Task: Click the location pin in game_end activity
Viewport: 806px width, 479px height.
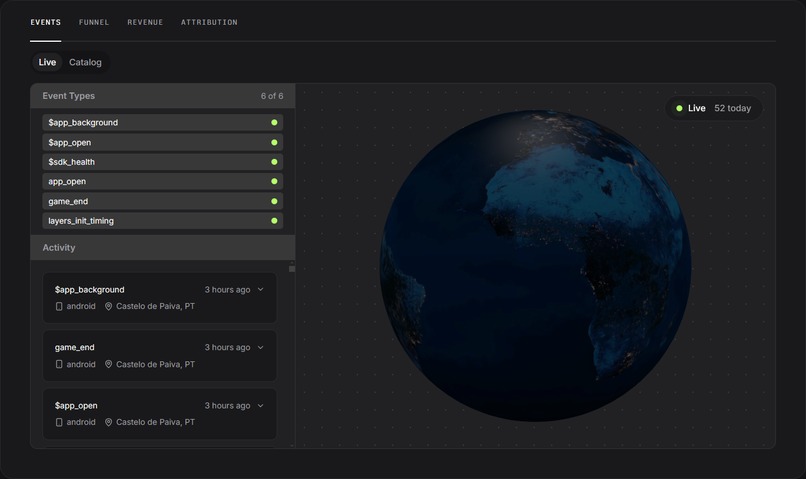Action: [x=108, y=364]
